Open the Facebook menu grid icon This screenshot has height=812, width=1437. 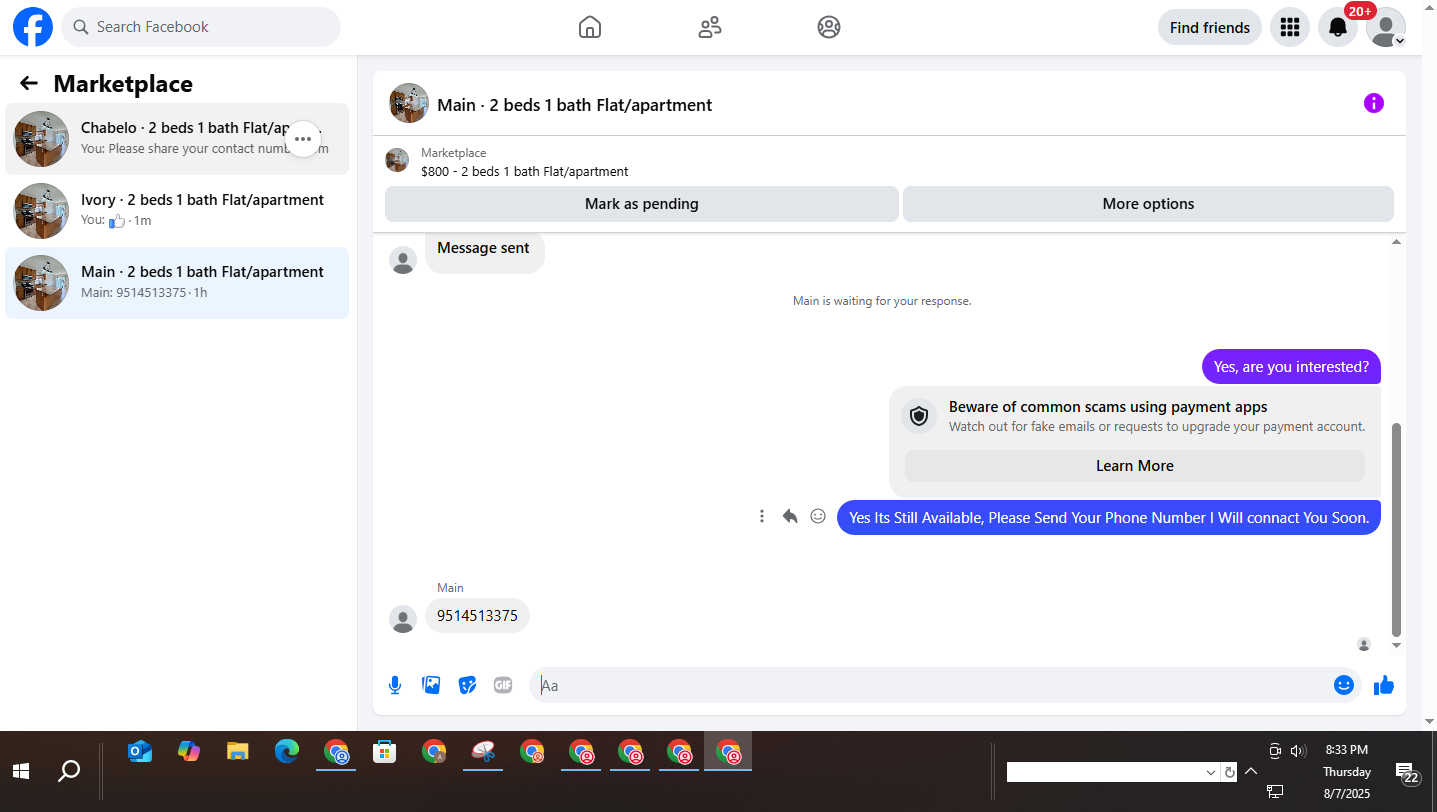tap(1290, 27)
